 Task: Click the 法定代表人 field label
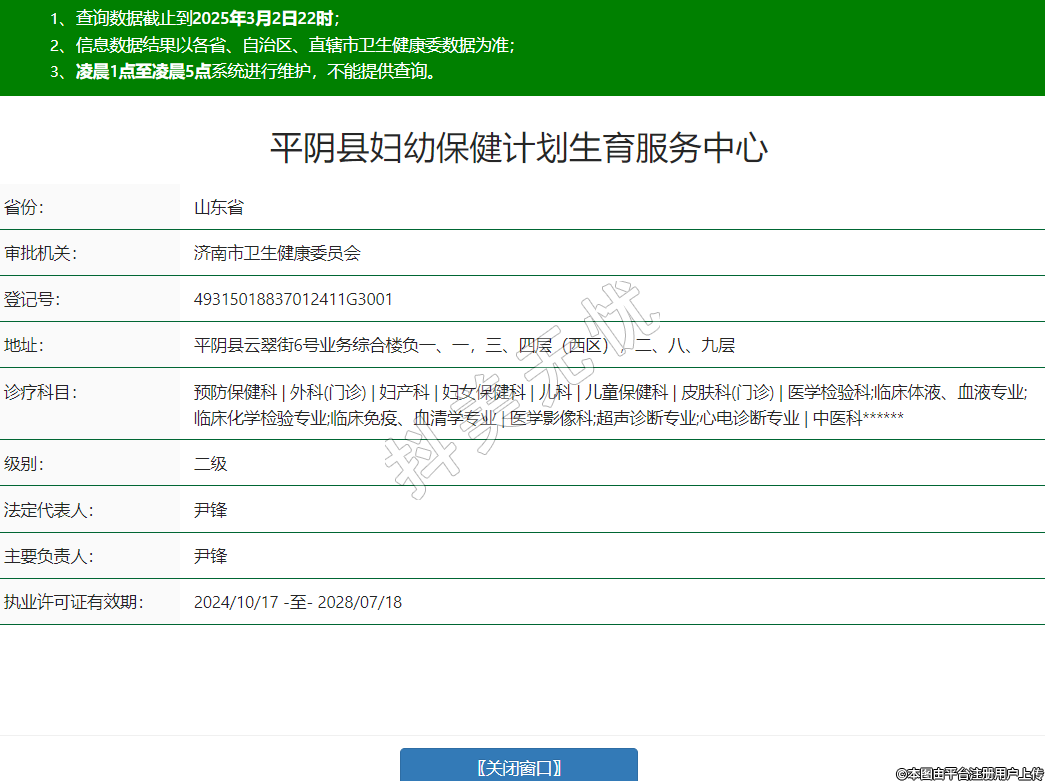coord(48,510)
